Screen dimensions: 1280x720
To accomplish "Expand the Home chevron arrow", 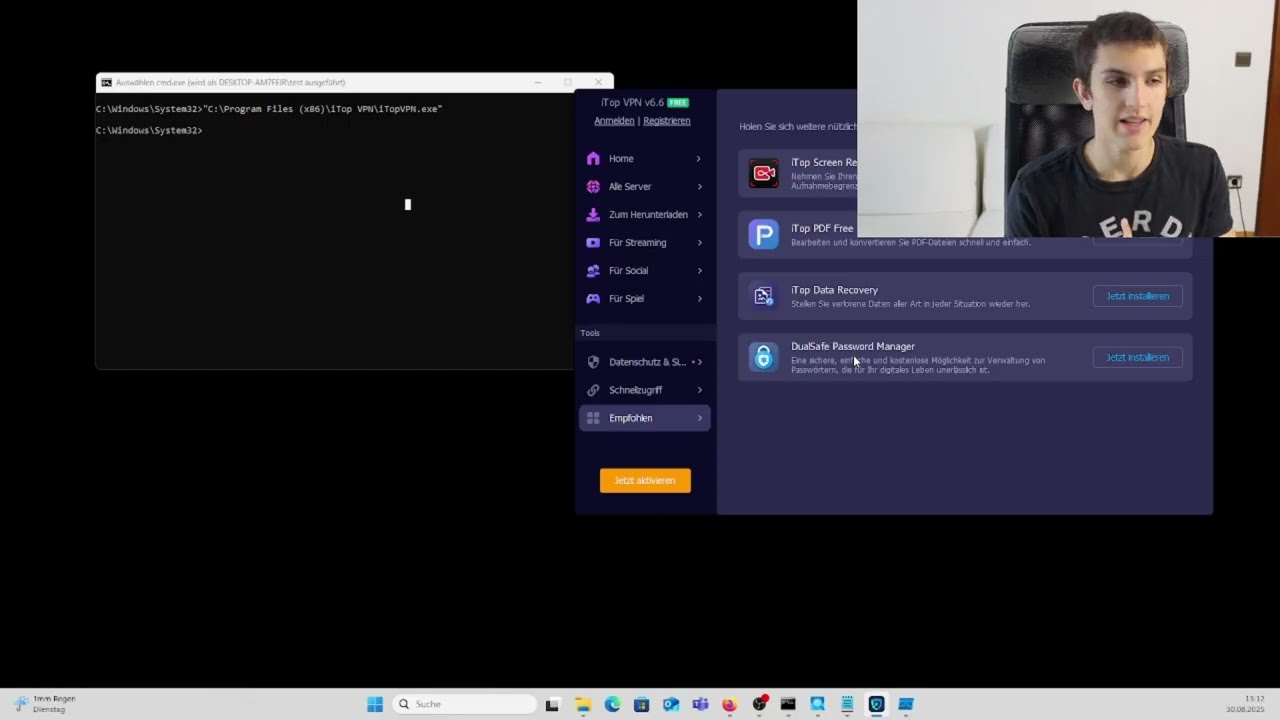I will 698,158.
